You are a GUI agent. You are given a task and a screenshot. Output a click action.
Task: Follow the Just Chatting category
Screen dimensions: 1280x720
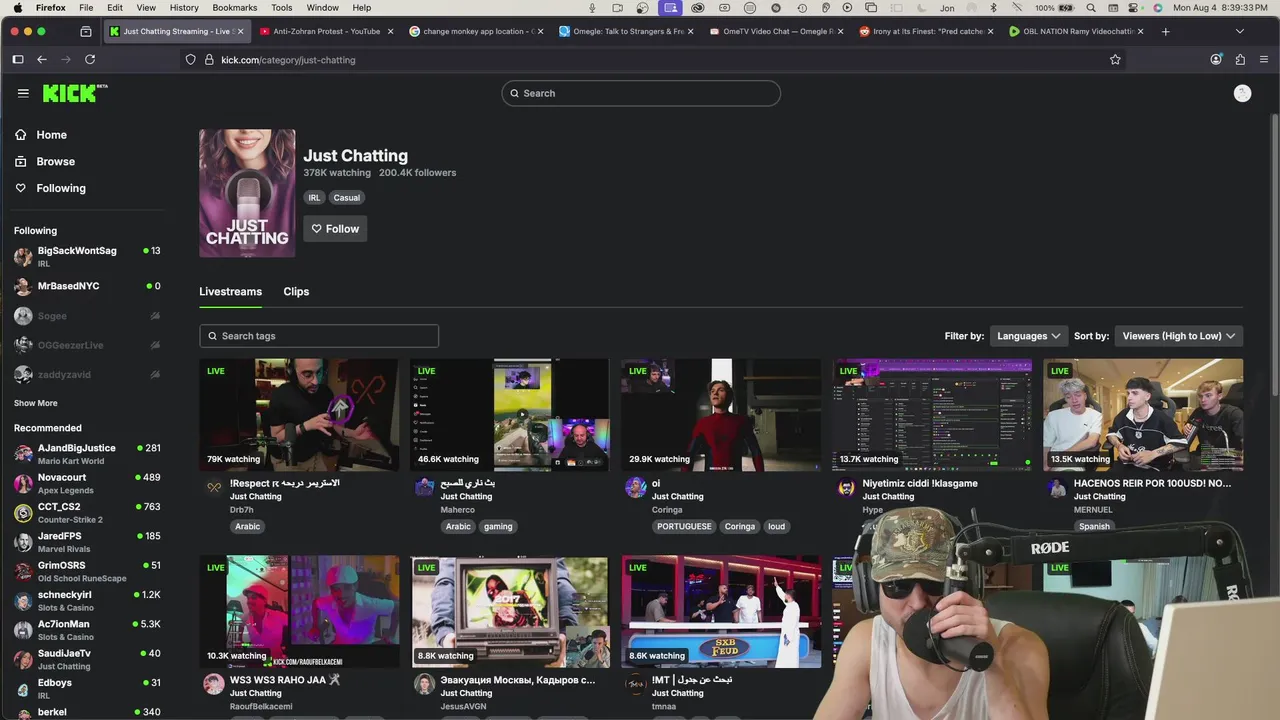(x=335, y=229)
